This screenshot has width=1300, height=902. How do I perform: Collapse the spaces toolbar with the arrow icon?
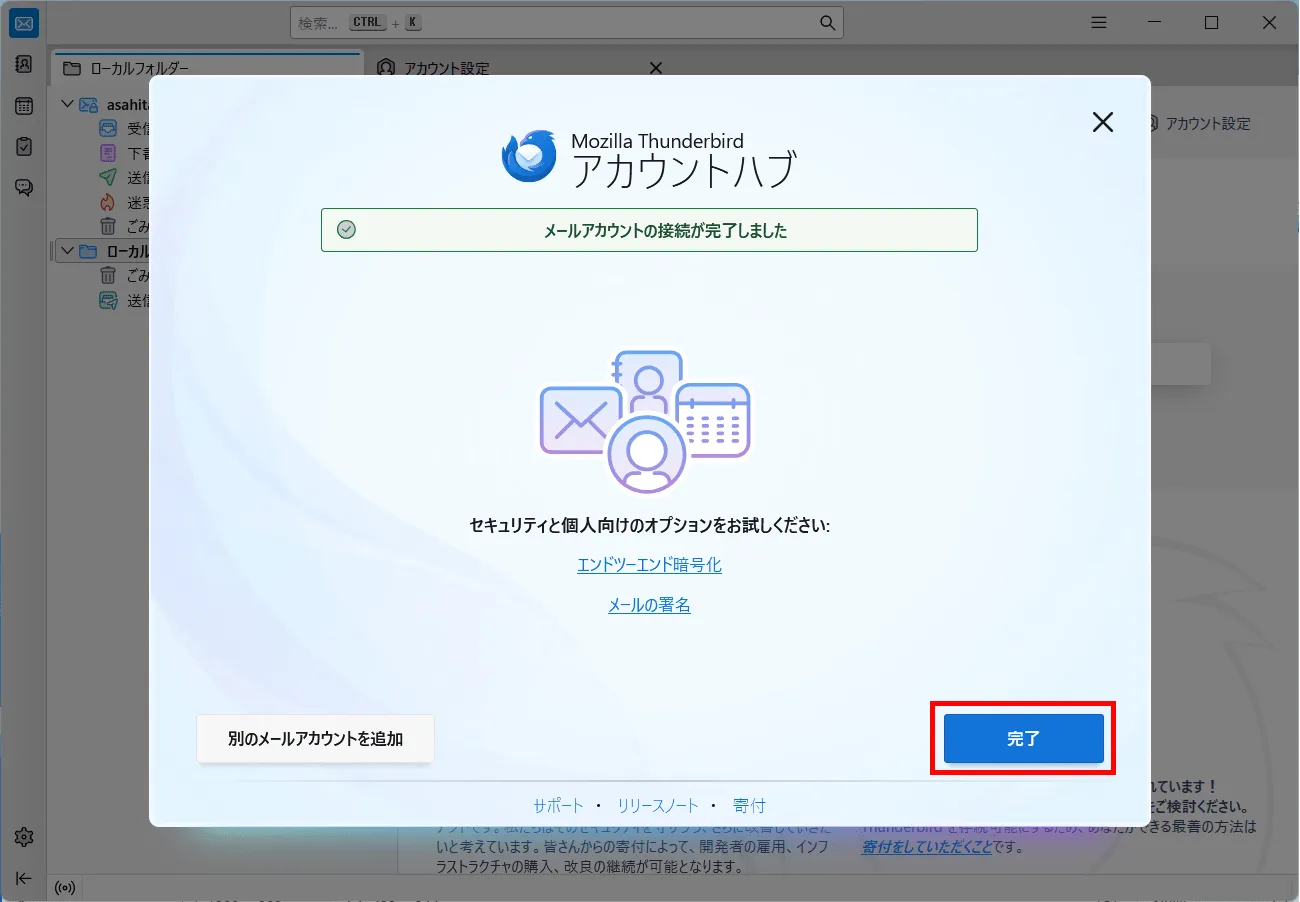click(23, 878)
